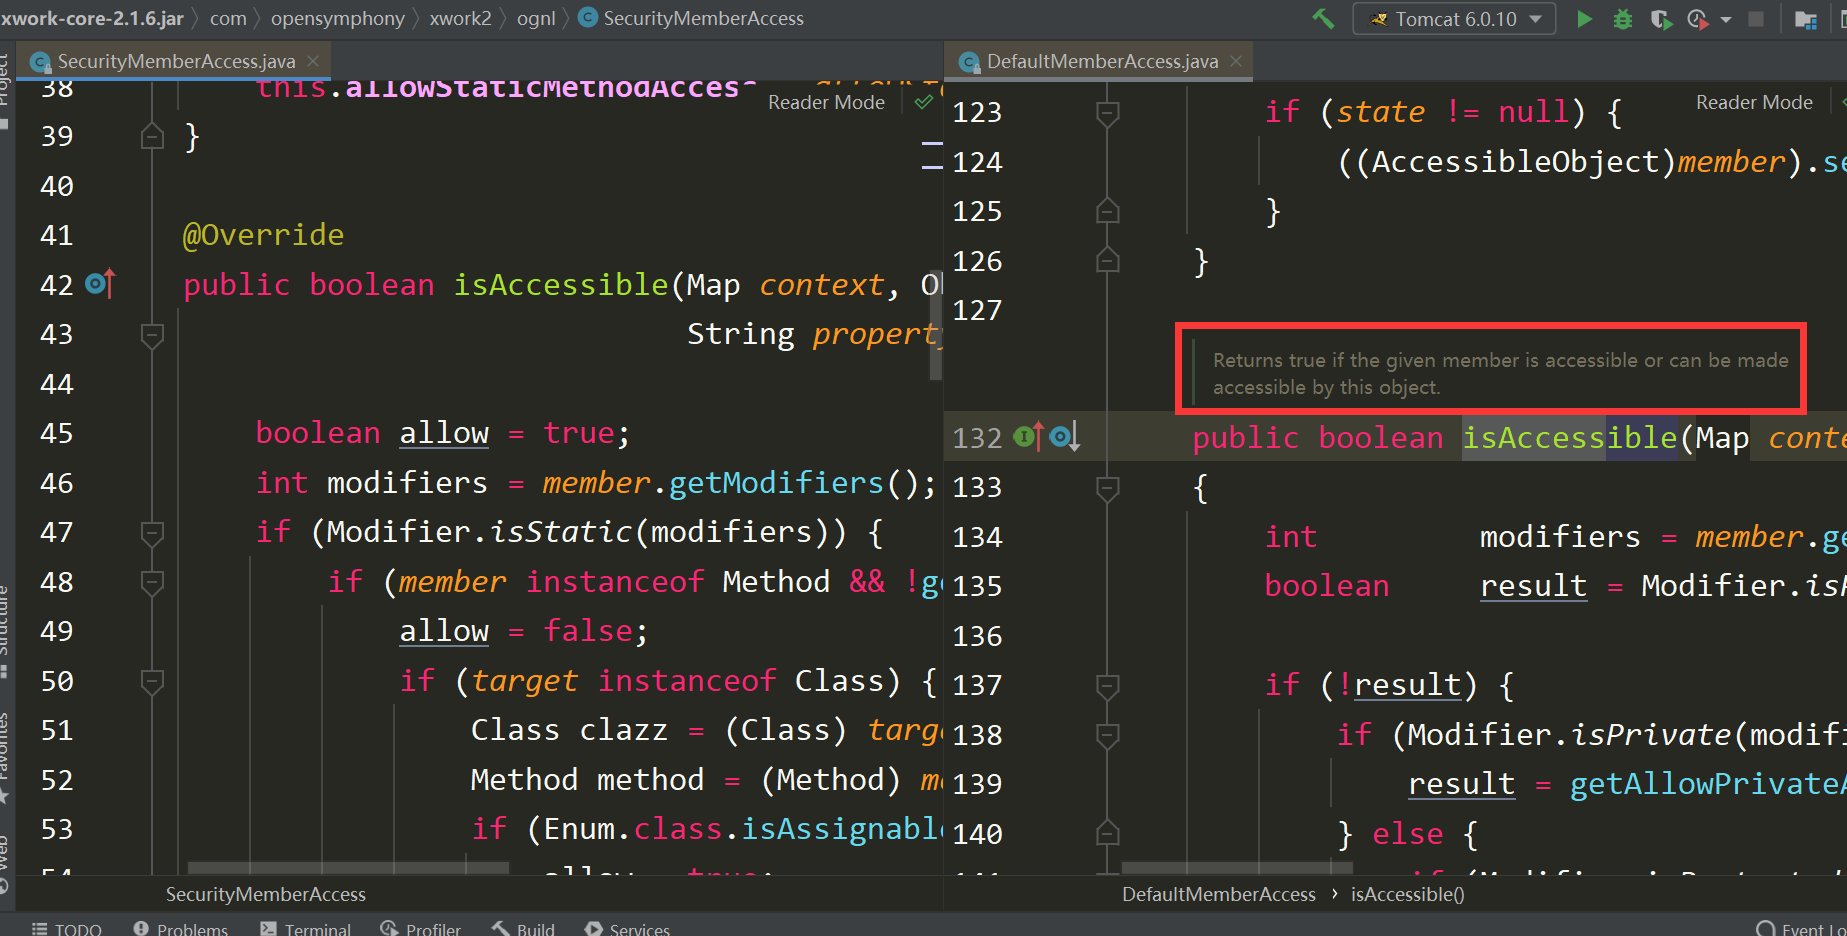Viewport: 1847px width, 936px height.
Task: Collapse method body fold at line 133
Action: (x=1107, y=488)
